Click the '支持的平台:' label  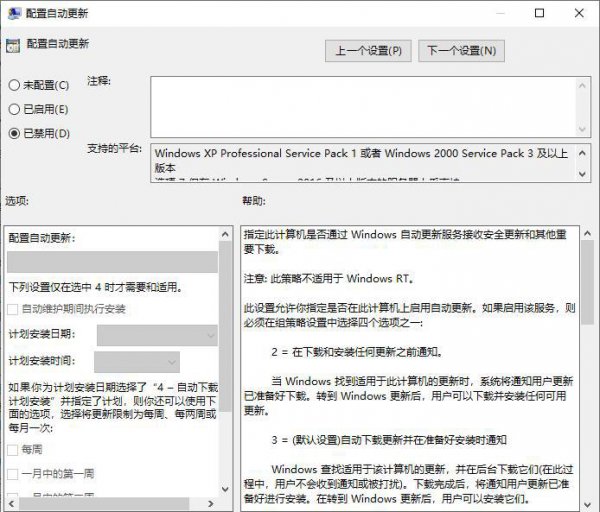[114, 148]
